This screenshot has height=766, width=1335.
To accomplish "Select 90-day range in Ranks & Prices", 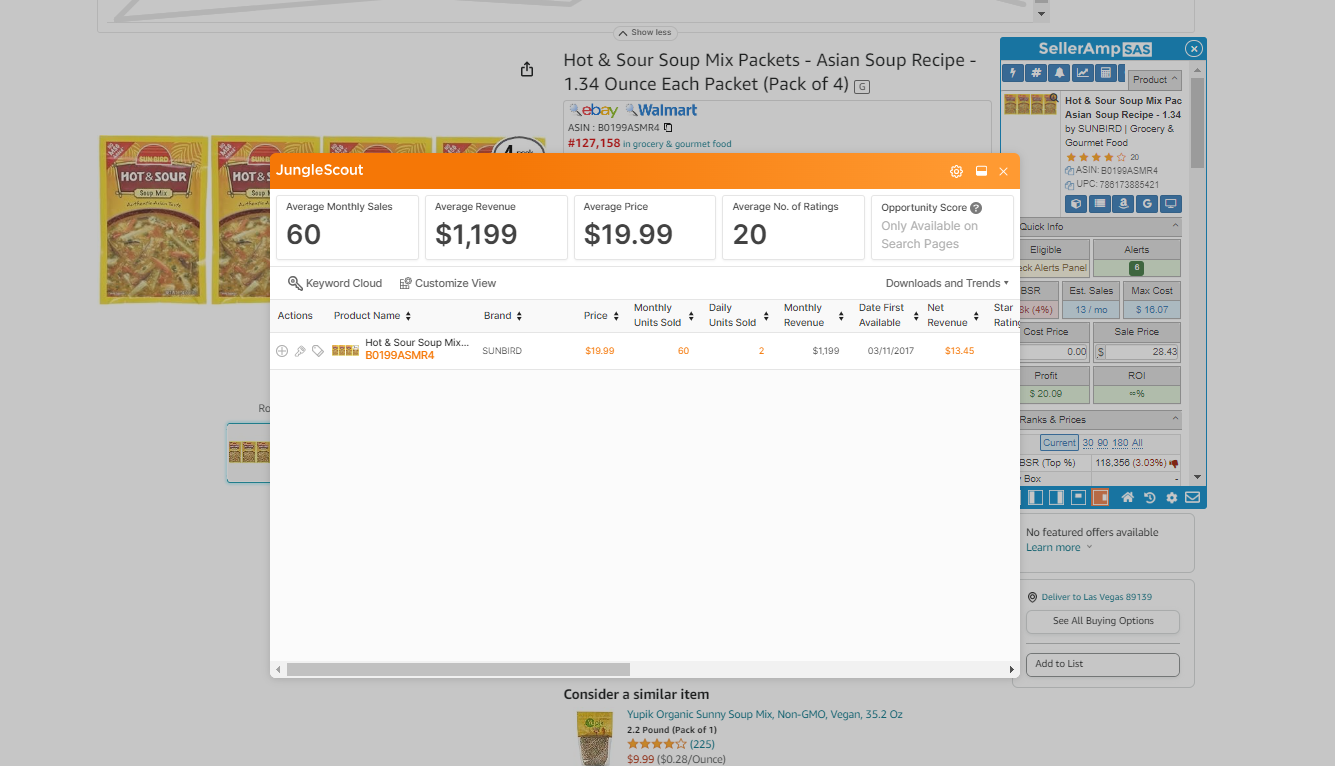I will pyautogui.click(x=1103, y=443).
